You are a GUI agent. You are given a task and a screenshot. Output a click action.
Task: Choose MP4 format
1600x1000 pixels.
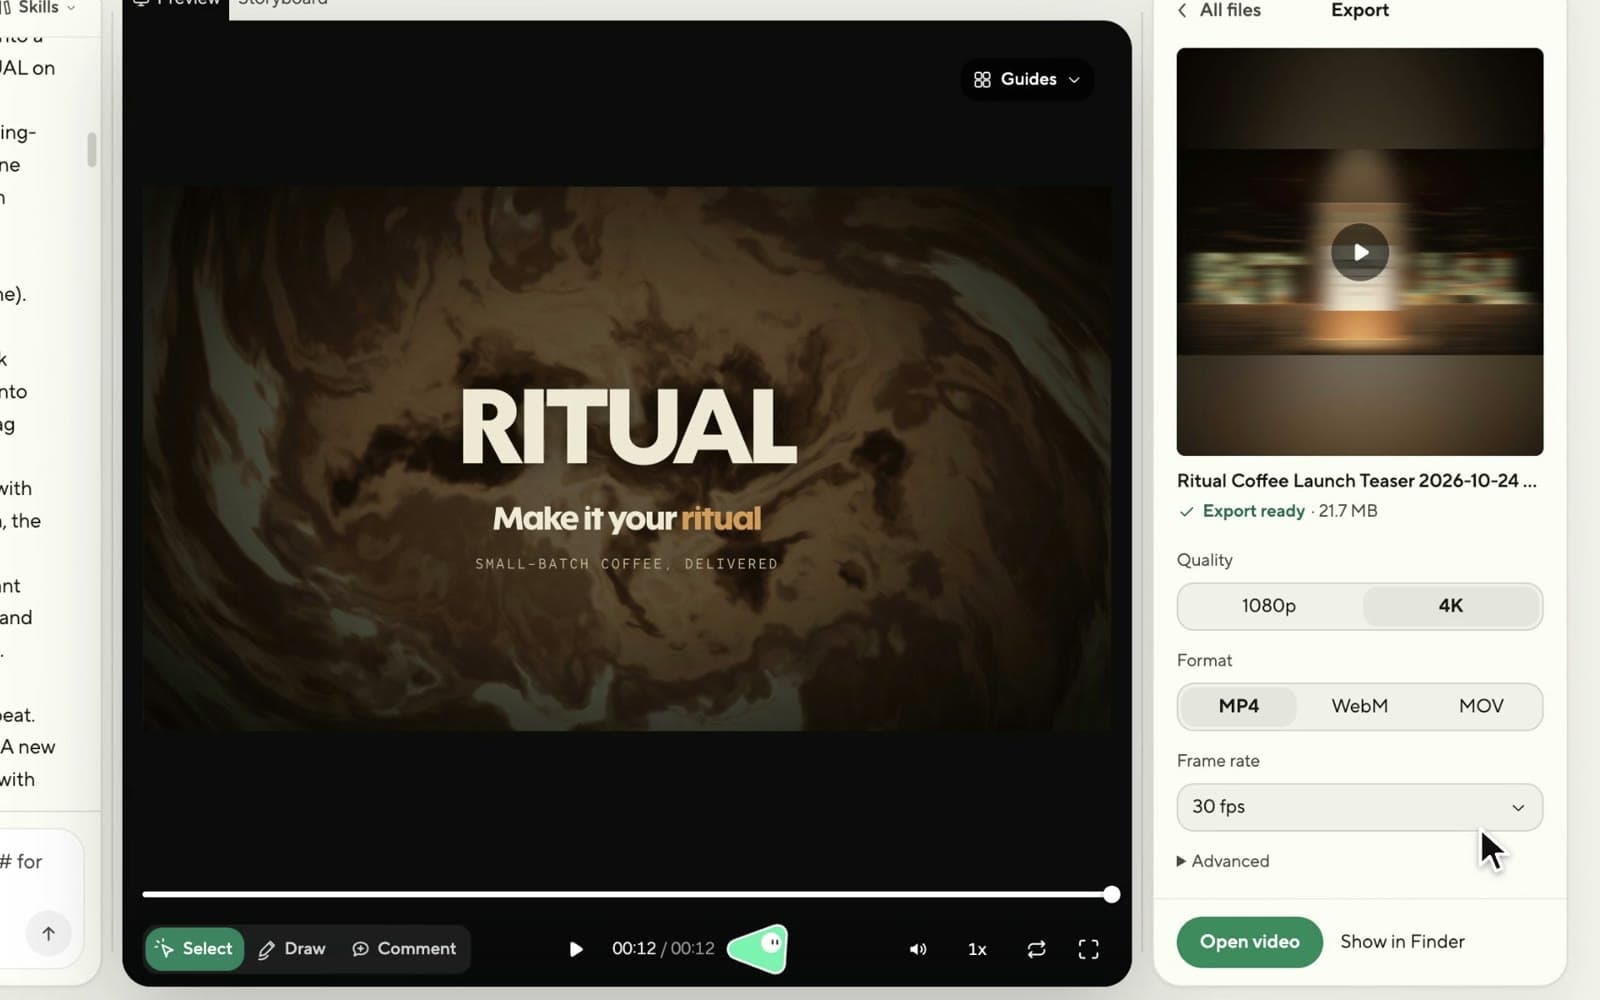click(x=1238, y=706)
